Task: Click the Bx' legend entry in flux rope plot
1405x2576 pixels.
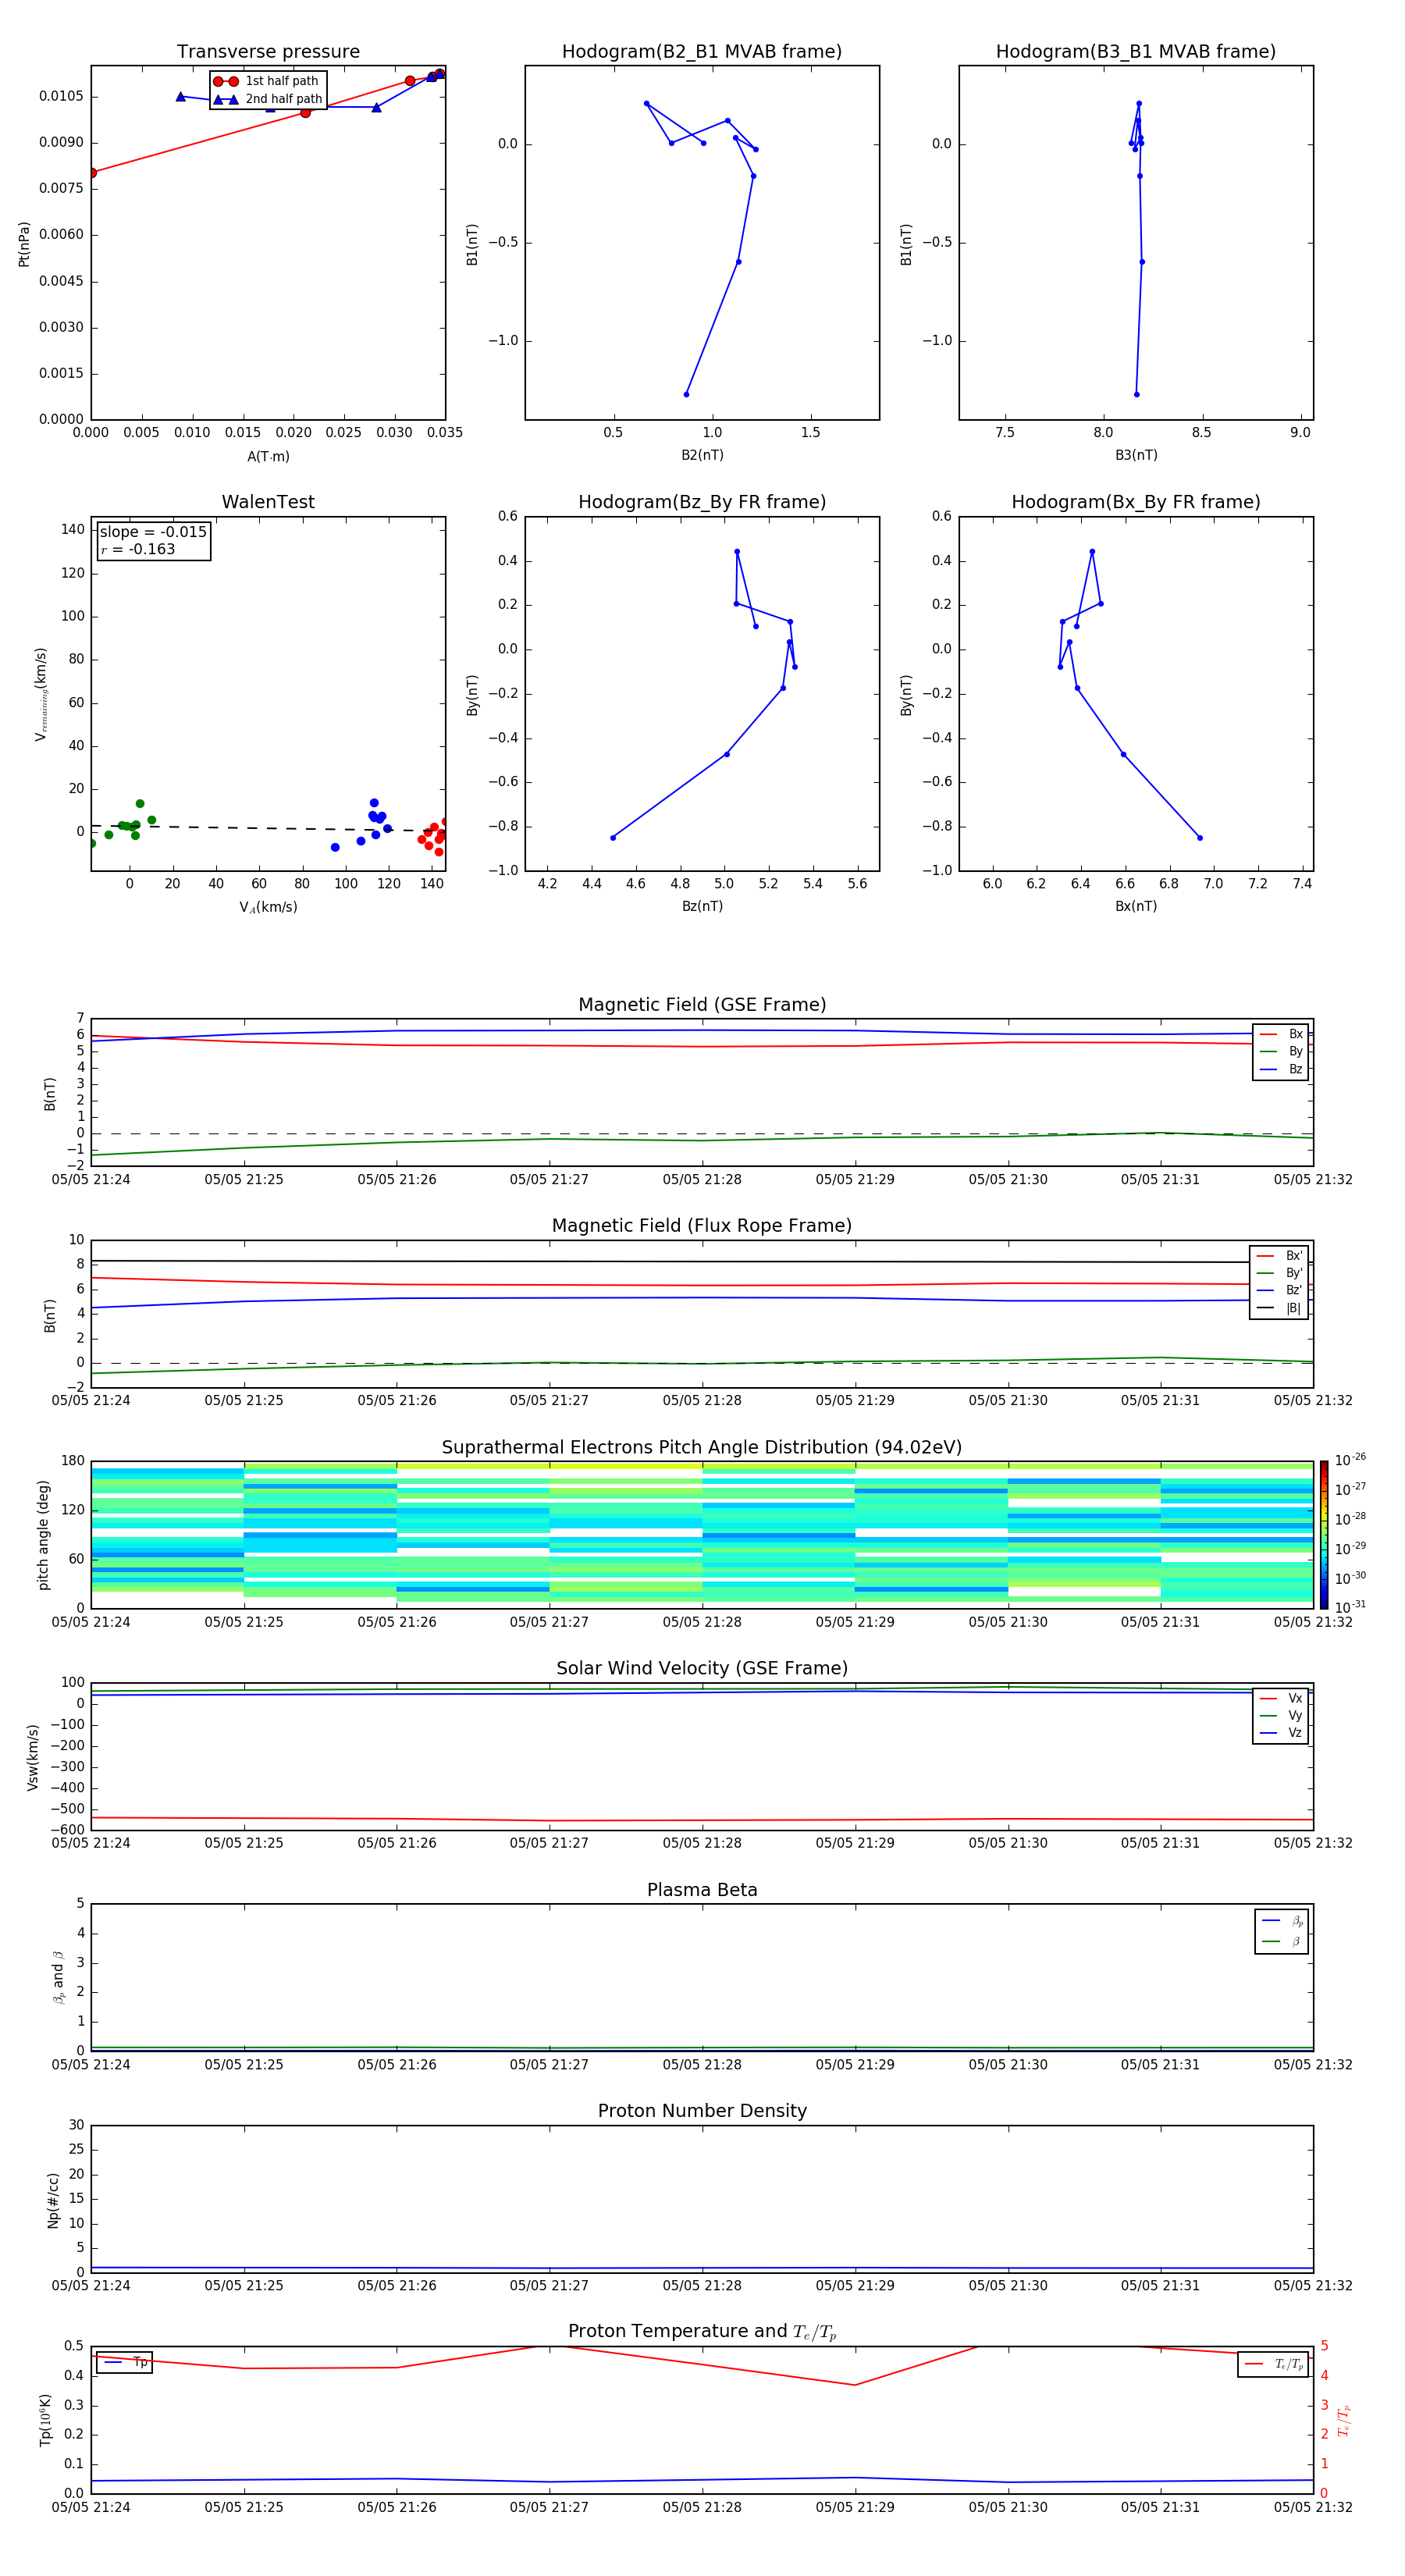Action: [x=1279, y=1256]
